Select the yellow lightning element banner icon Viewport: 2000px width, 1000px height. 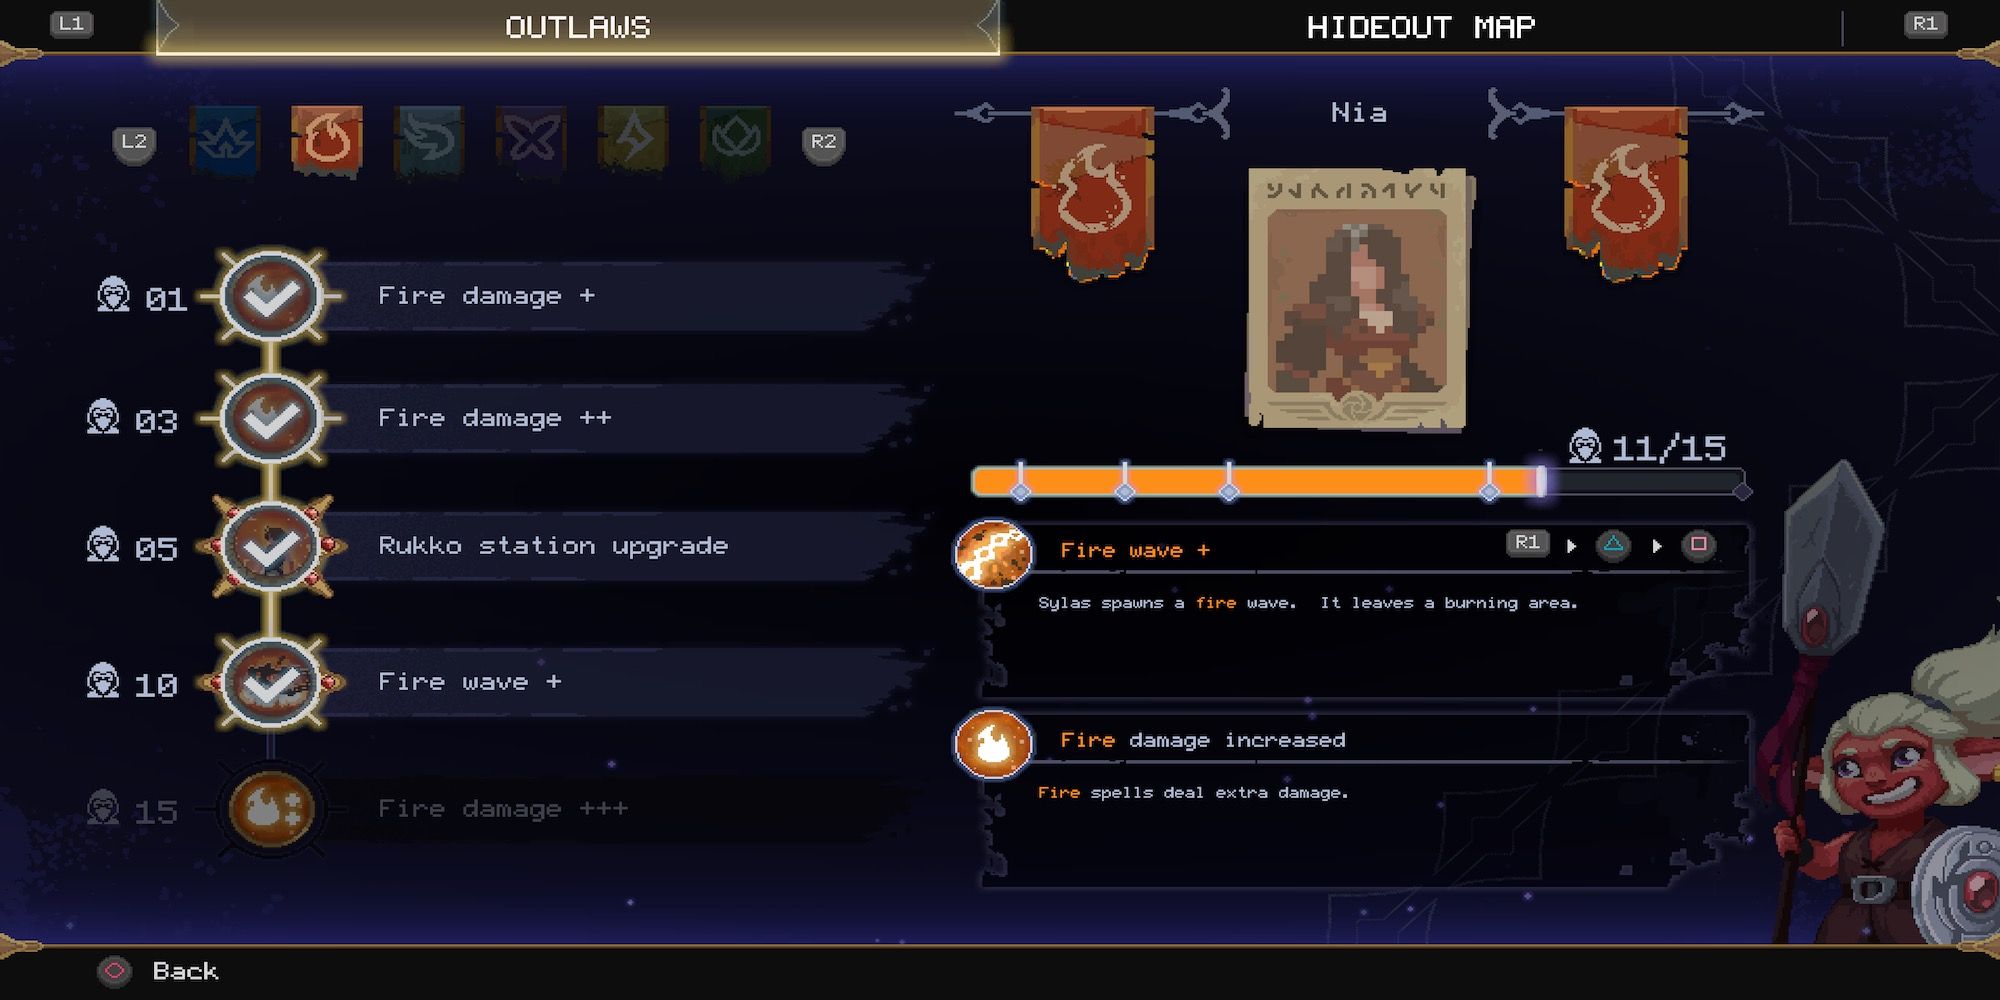pos(633,141)
